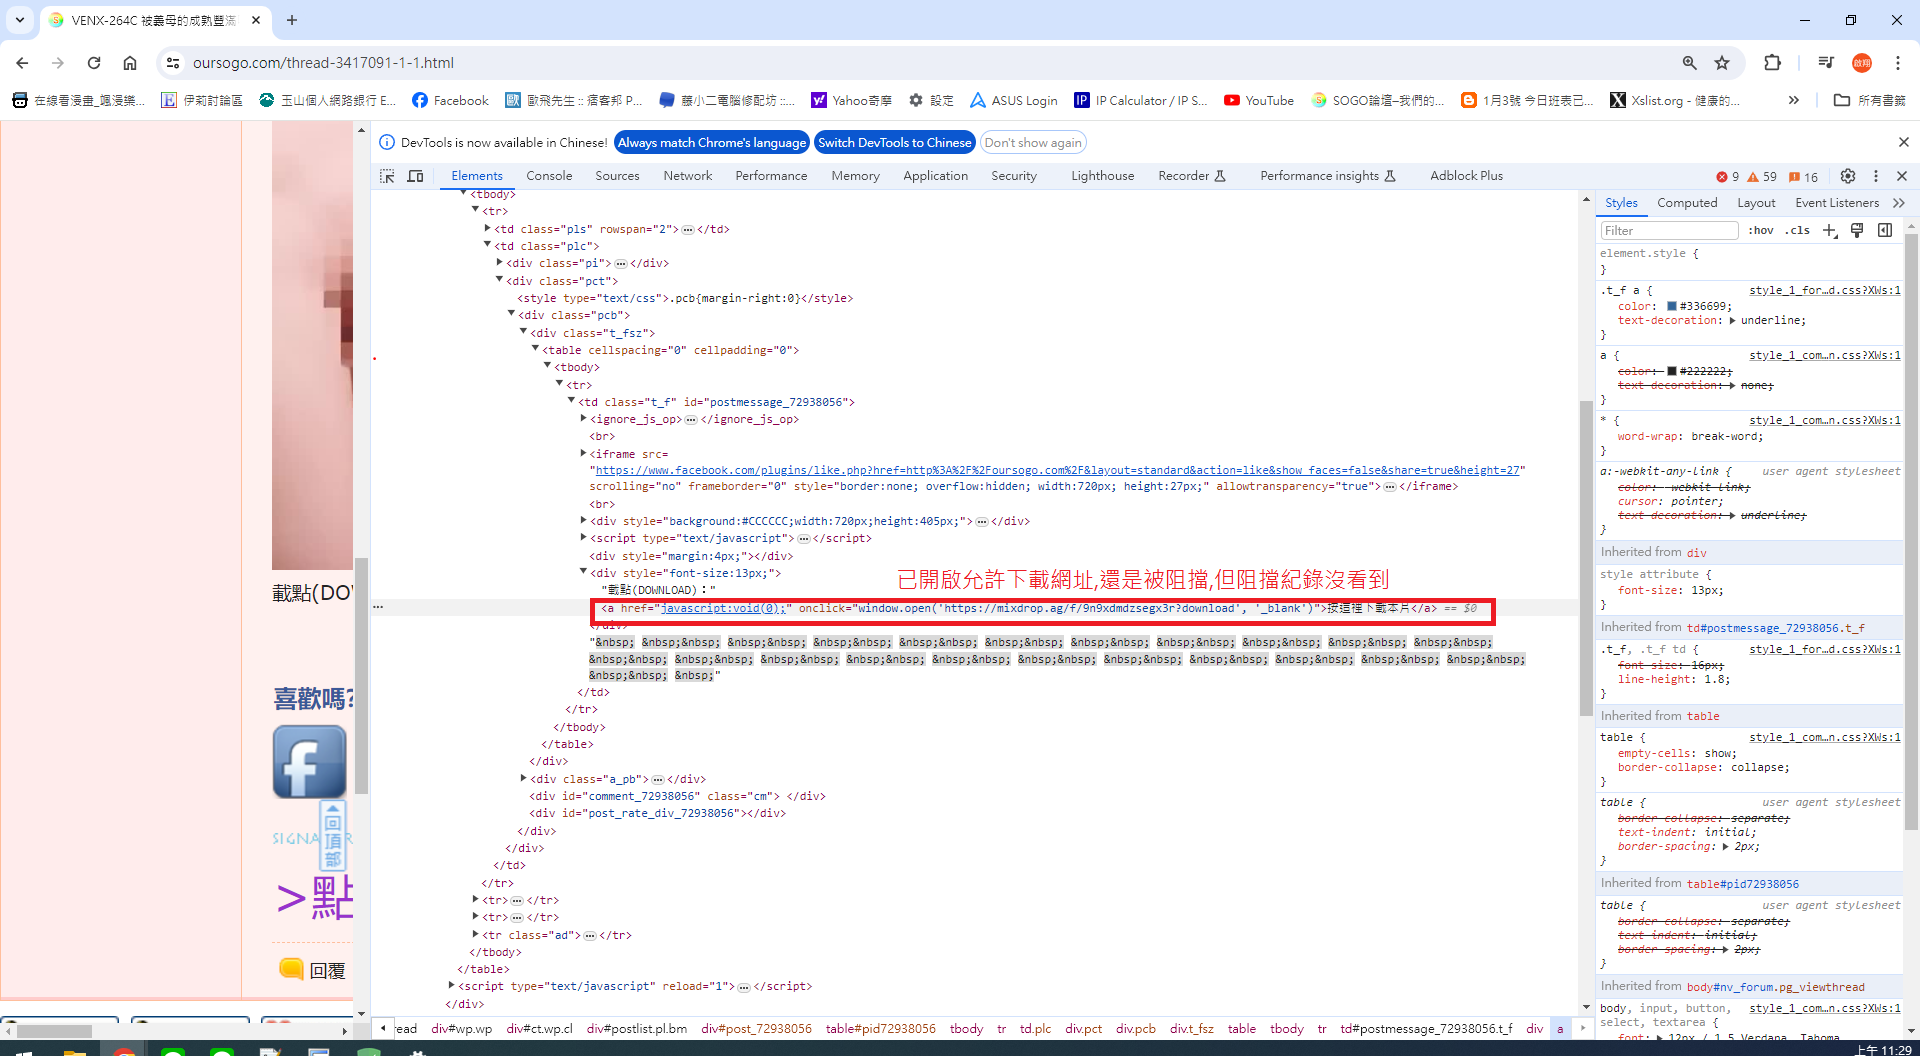
Task: Open the browser extensions puzzle icon
Action: click(x=1772, y=62)
